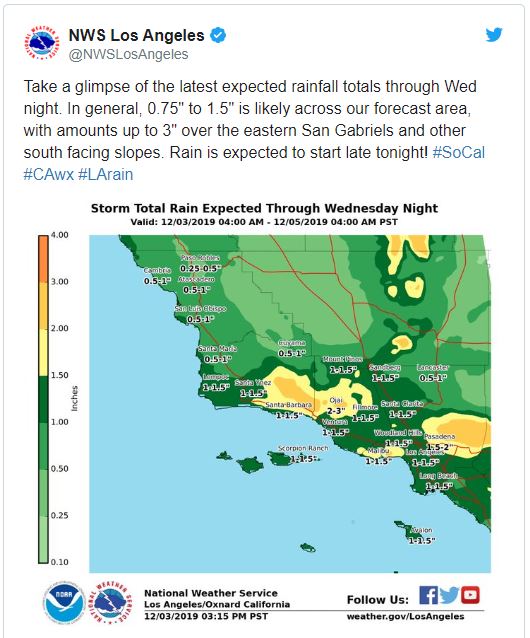Open the #SoCal hashtag
Screen dimensions: 530x638
coord(458,153)
